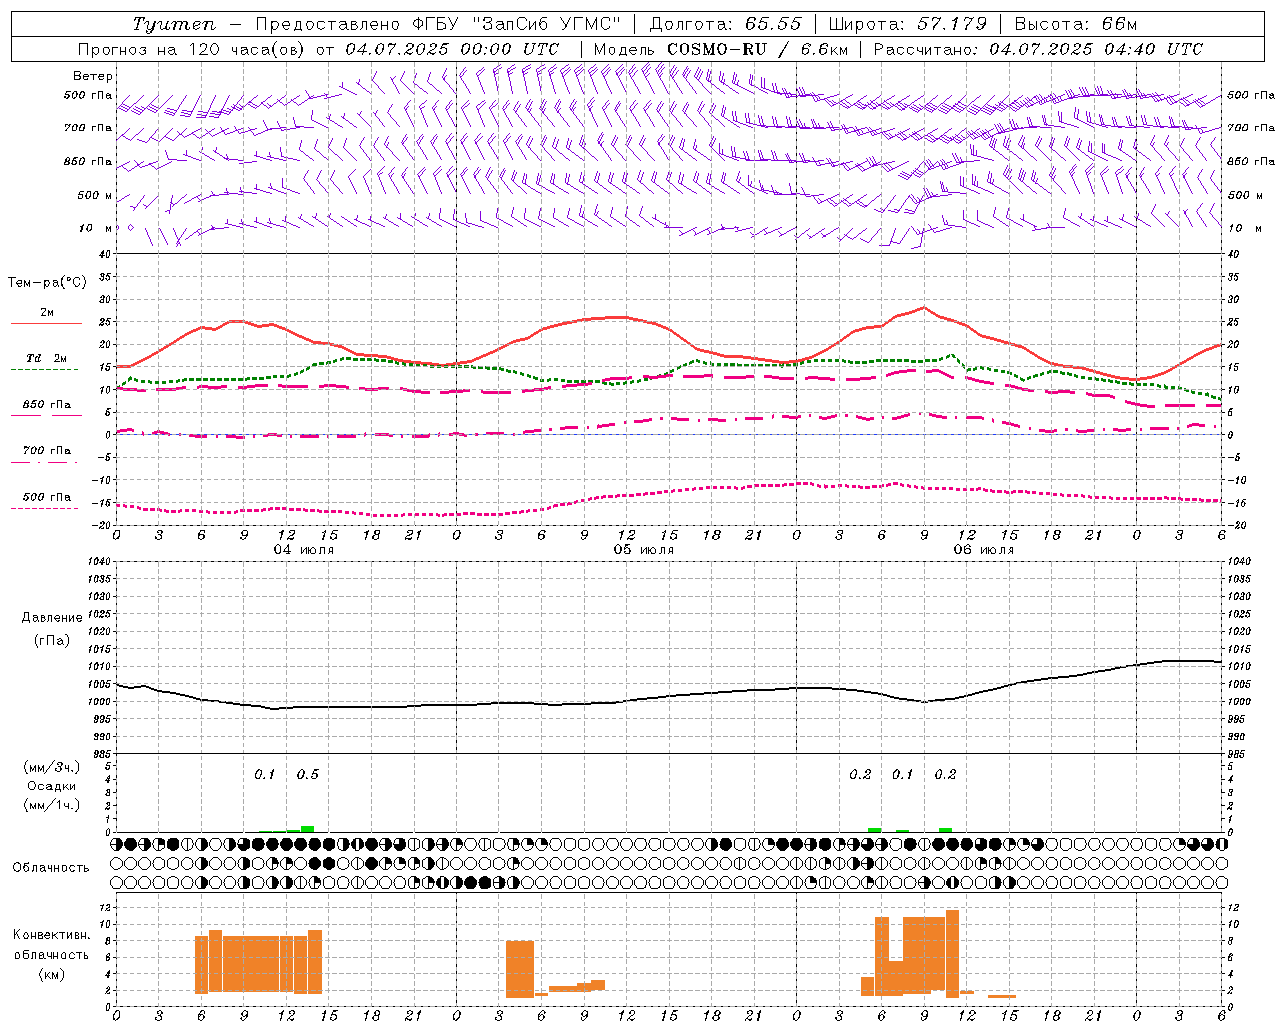Click the "0.5" precipitation amount value
This screenshot has height=1024, width=1280.
coord(307,774)
